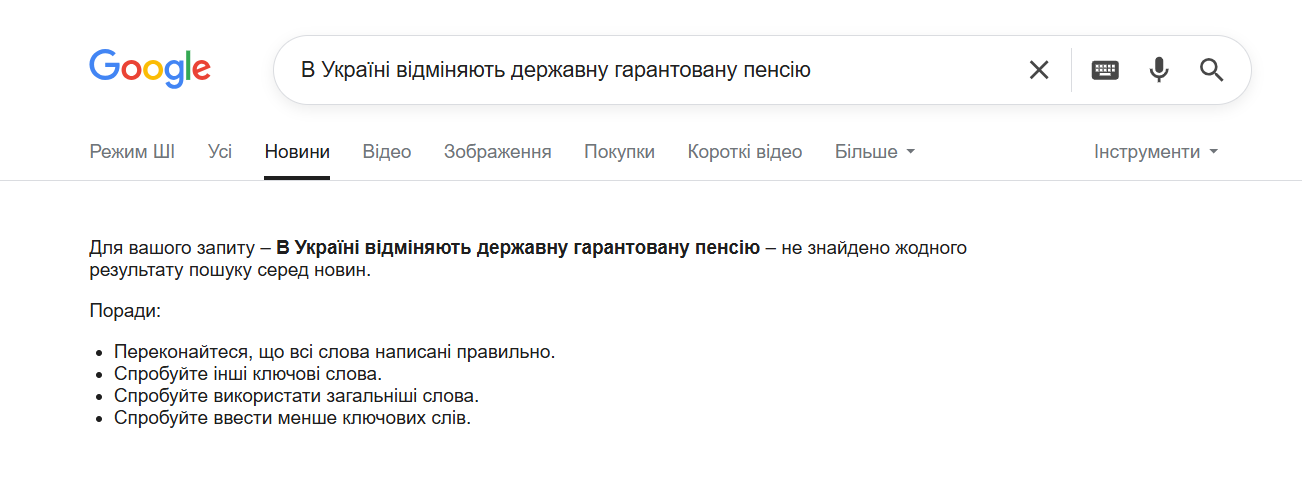1302x495 pixels.
Task: Open the on-screen keyboard input tool
Action: (x=1105, y=70)
